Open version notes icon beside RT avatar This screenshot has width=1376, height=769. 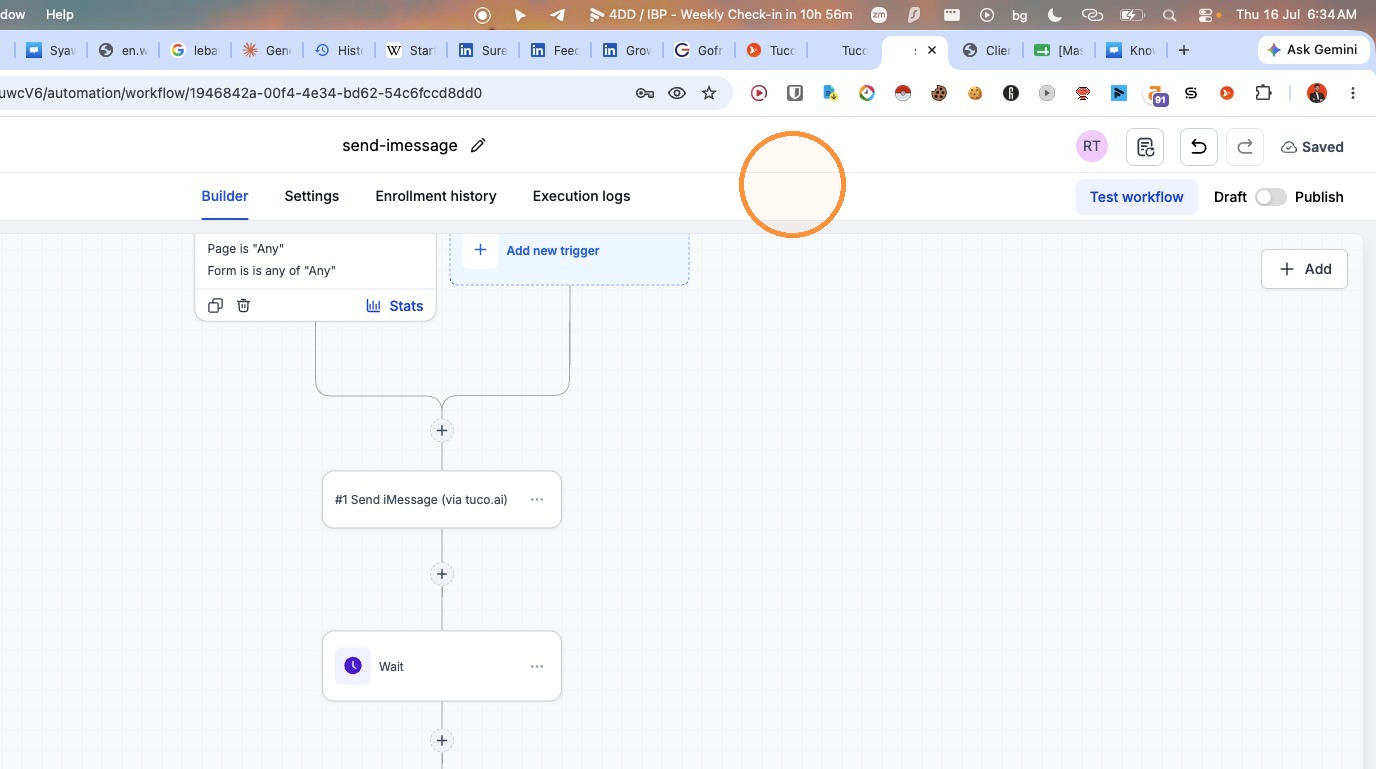point(1145,147)
